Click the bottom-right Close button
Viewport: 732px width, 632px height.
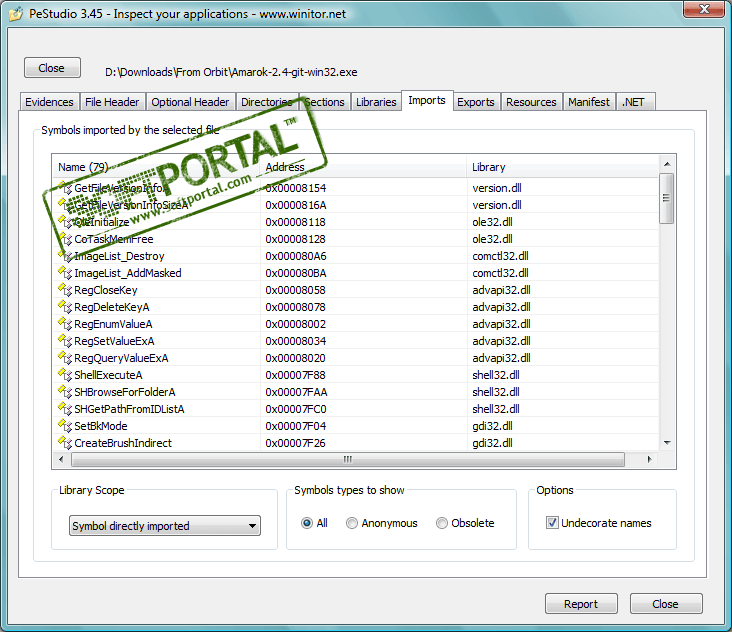point(666,604)
